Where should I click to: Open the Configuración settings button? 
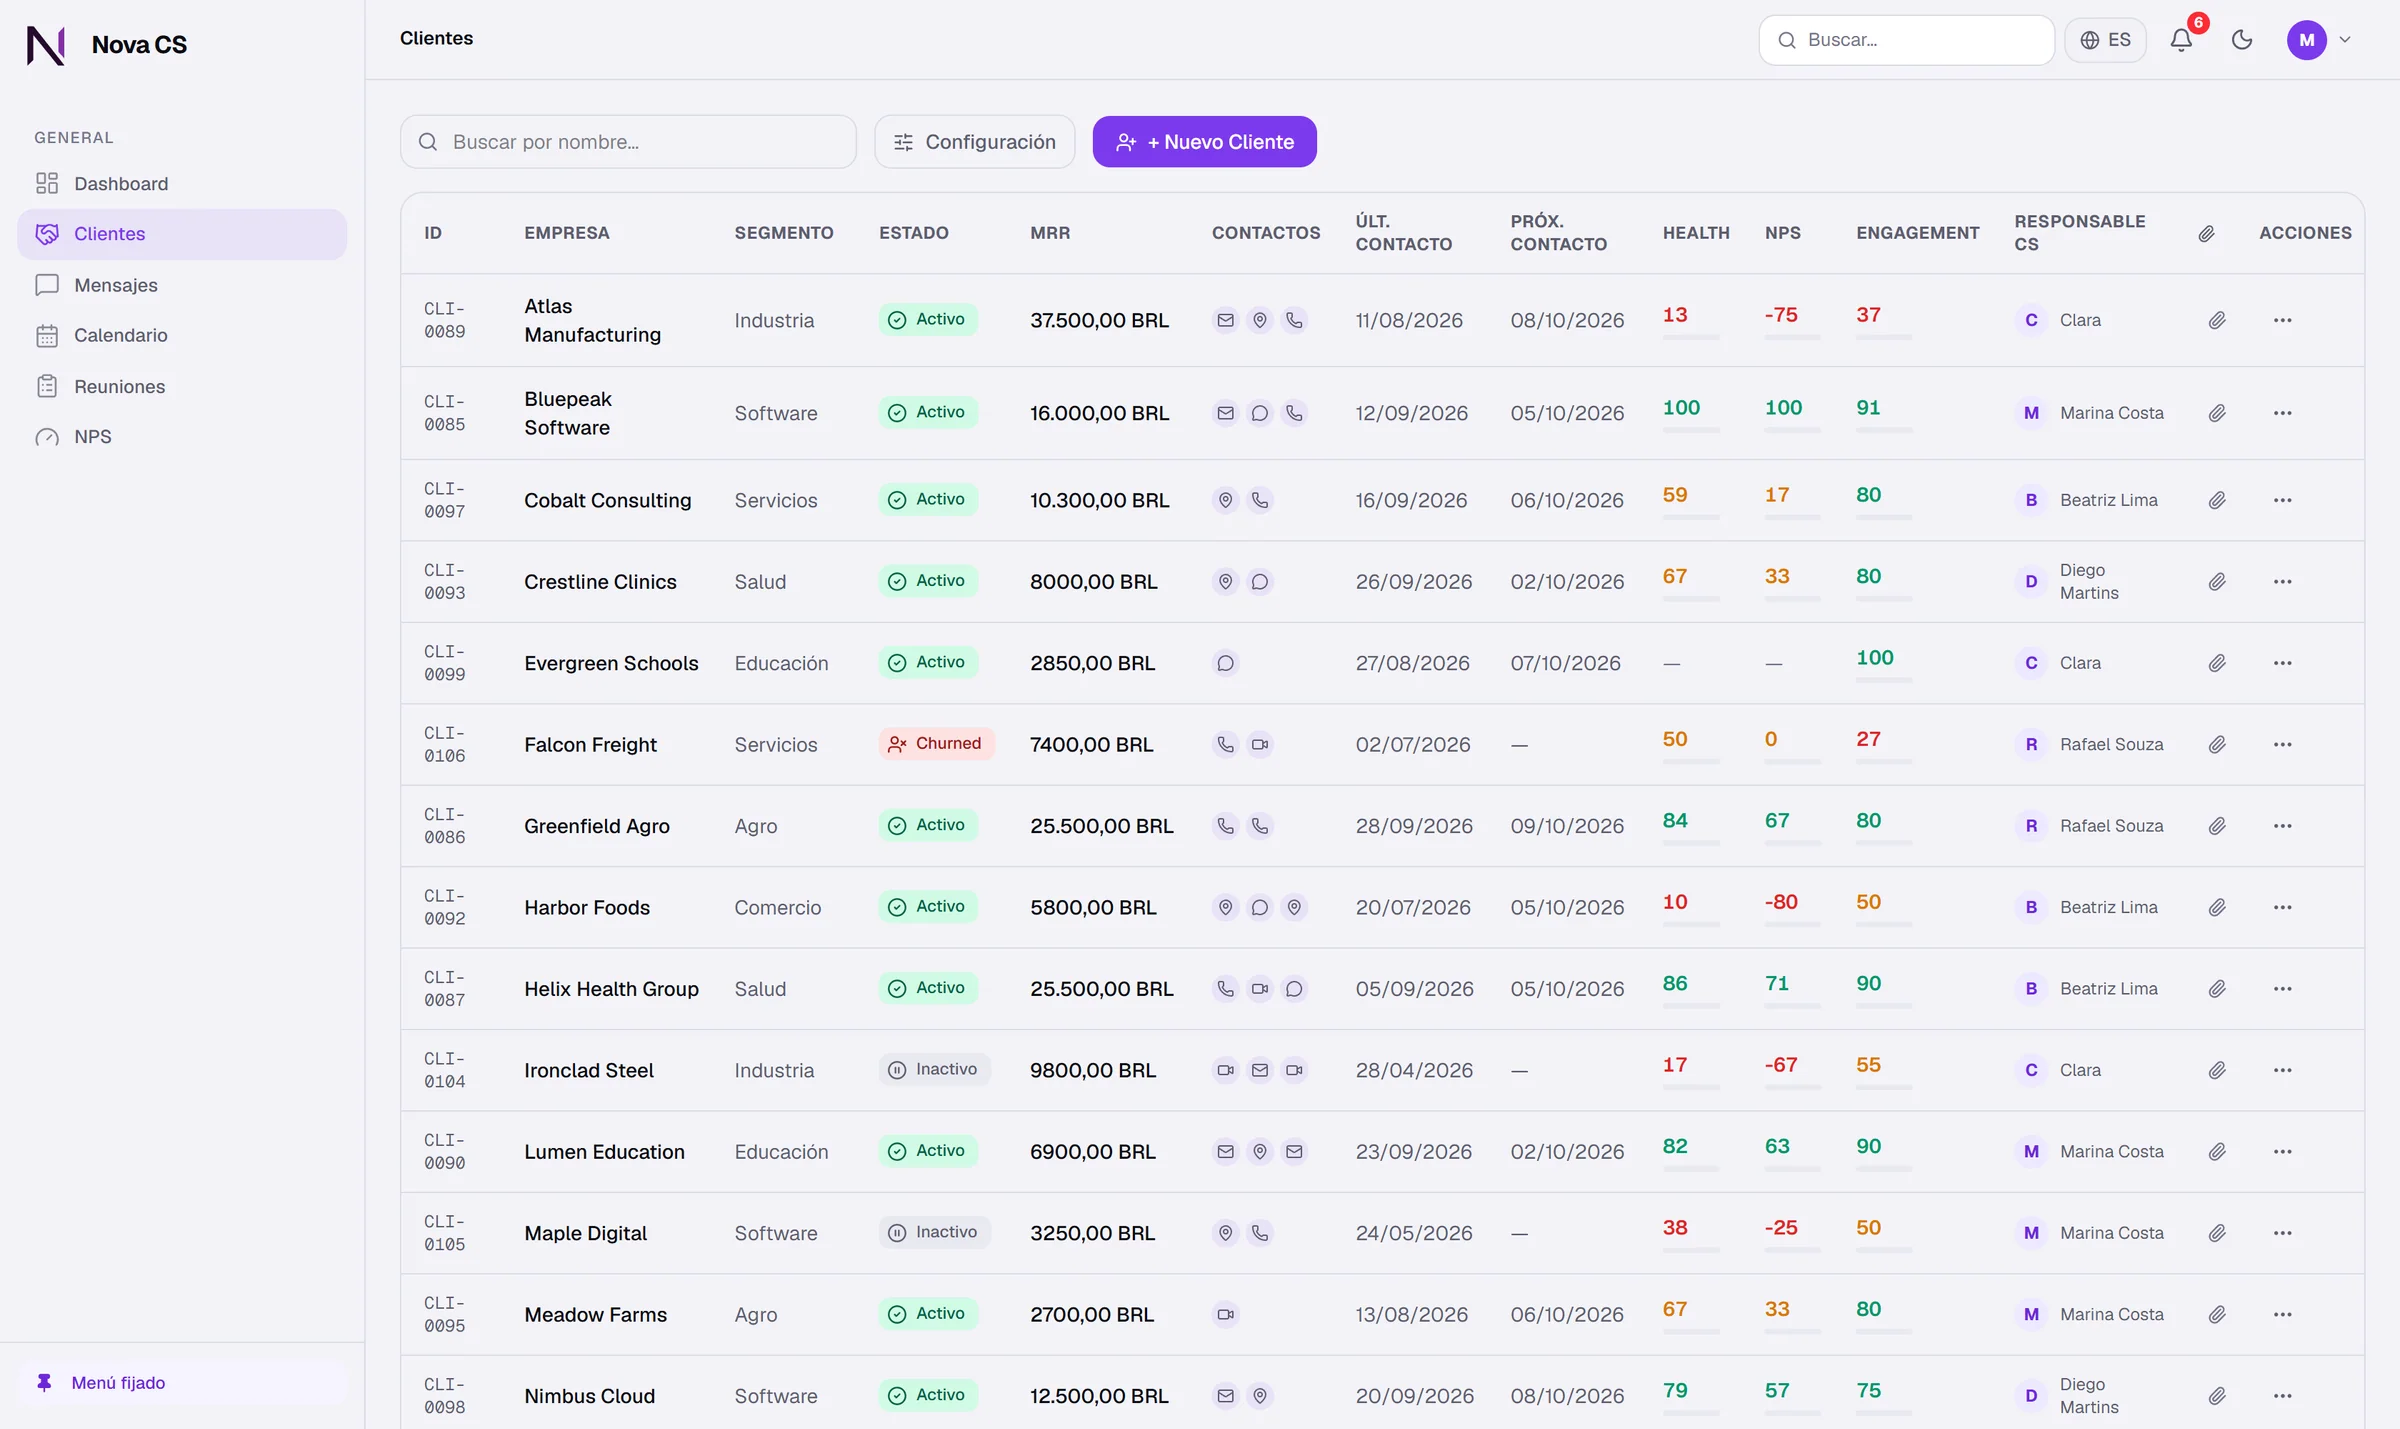975,142
